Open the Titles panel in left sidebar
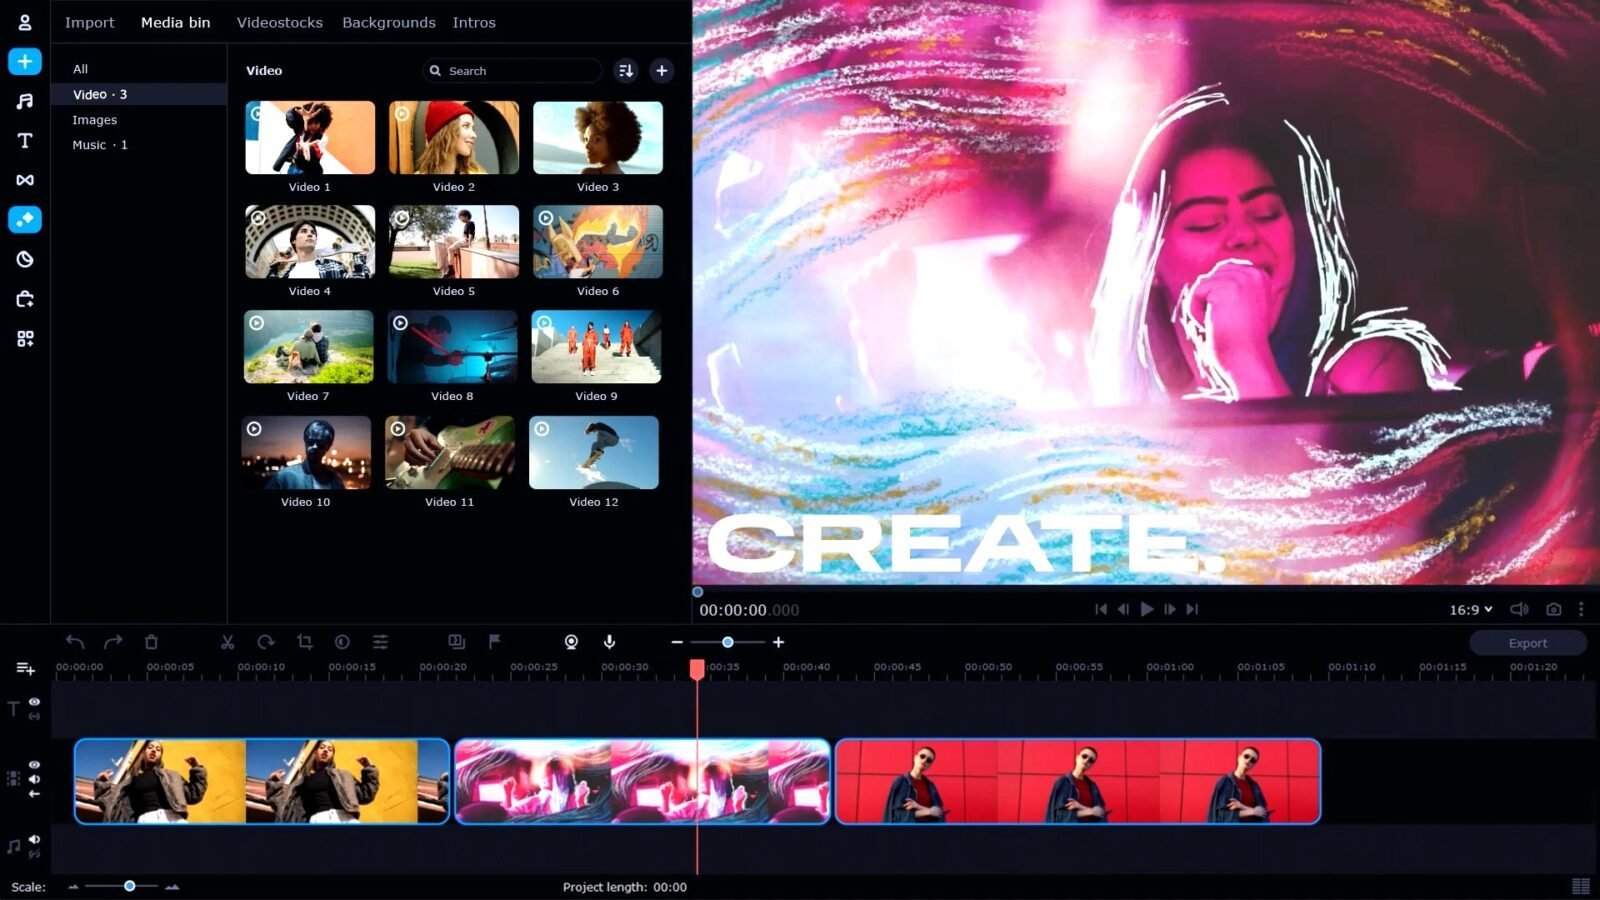 tap(25, 140)
